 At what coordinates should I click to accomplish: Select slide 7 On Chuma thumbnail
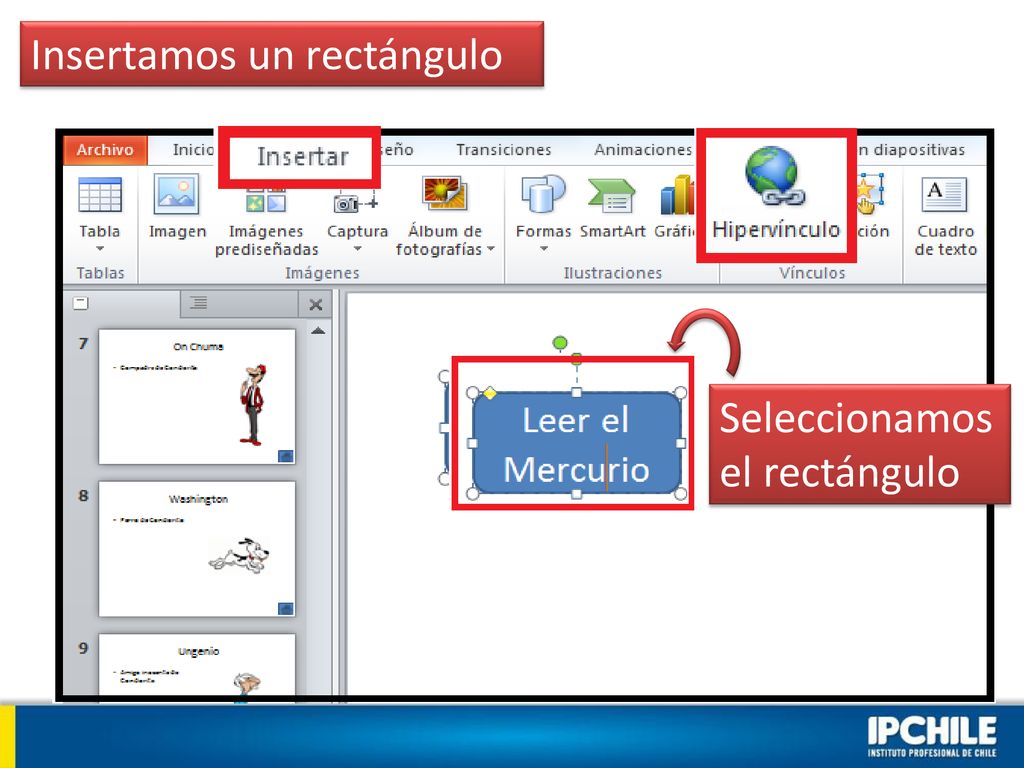point(197,396)
